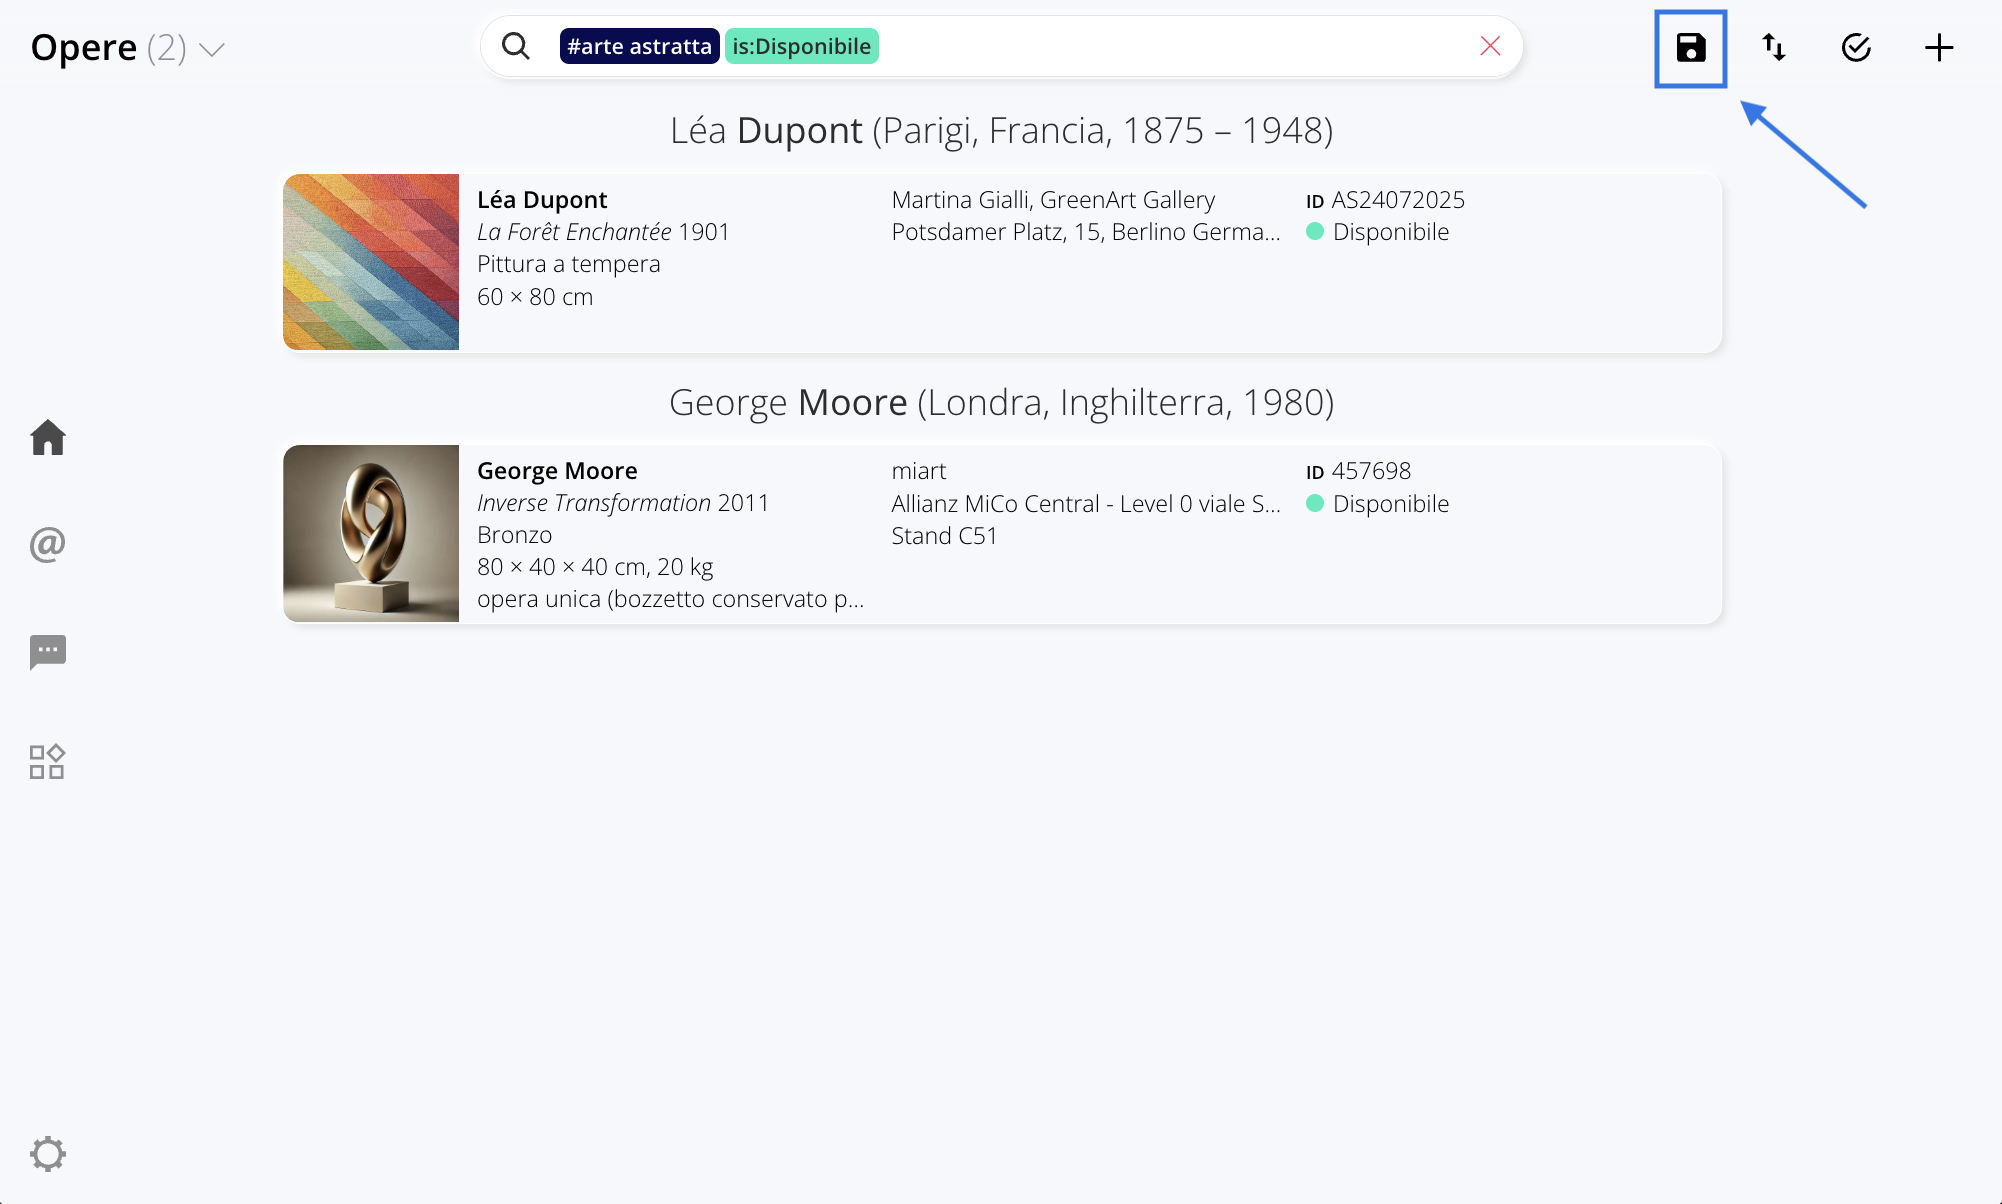Open settings with the gear icon
This screenshot has width=2002, height=1204.
click(48, 1154)
